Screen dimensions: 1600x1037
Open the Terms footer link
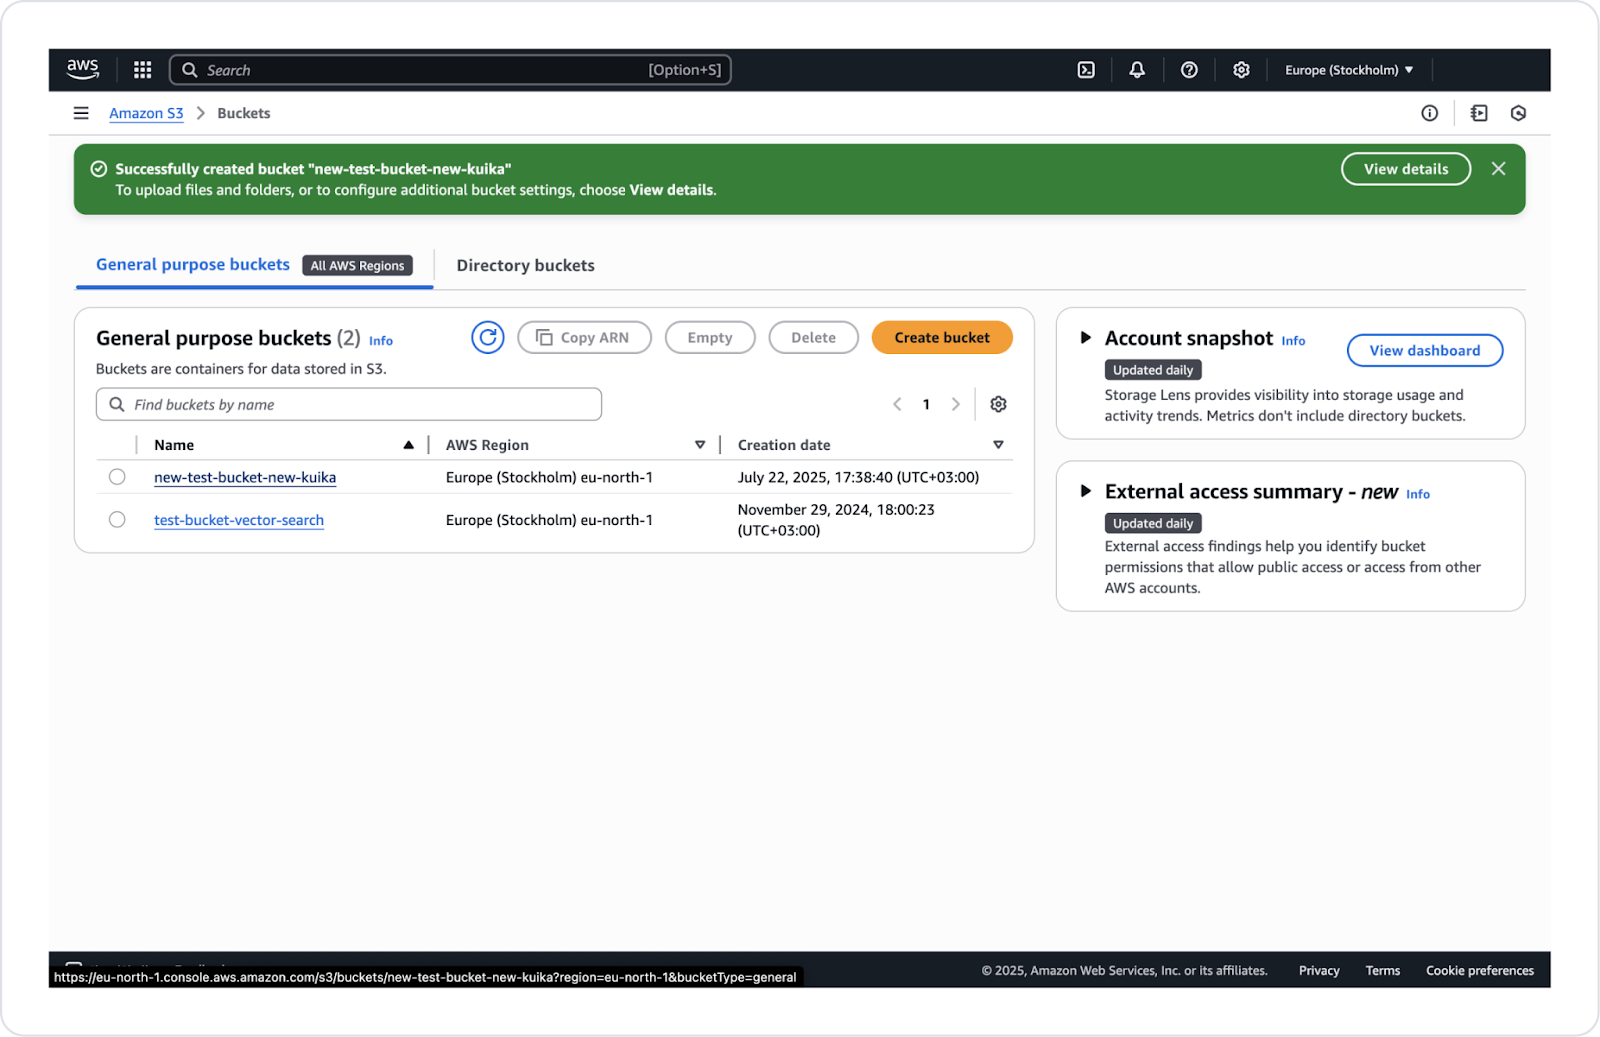tap(1383, 971)
